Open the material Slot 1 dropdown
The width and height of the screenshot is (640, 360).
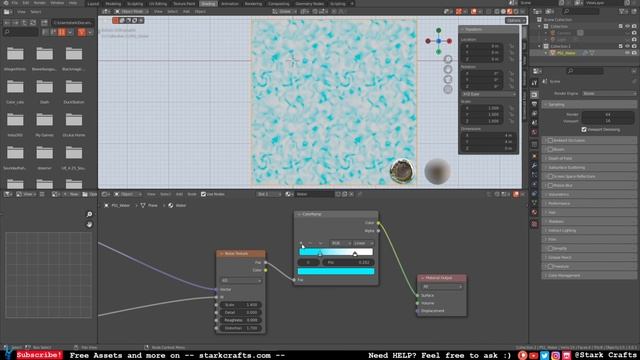coord(269,194)
